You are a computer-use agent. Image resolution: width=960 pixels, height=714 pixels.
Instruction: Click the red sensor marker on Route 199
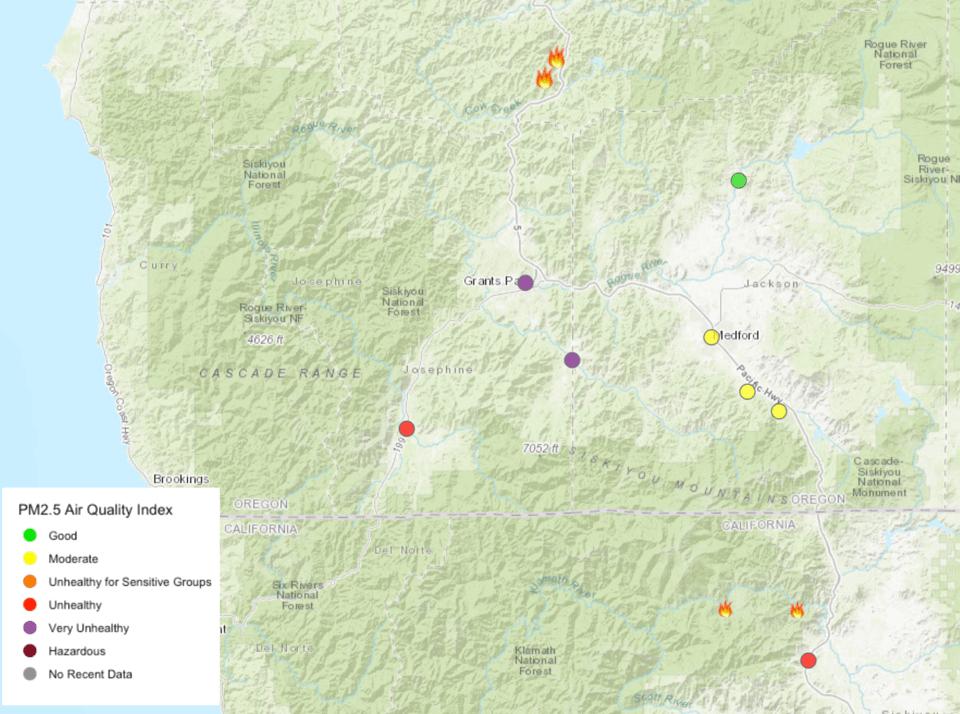coord(407,429)
